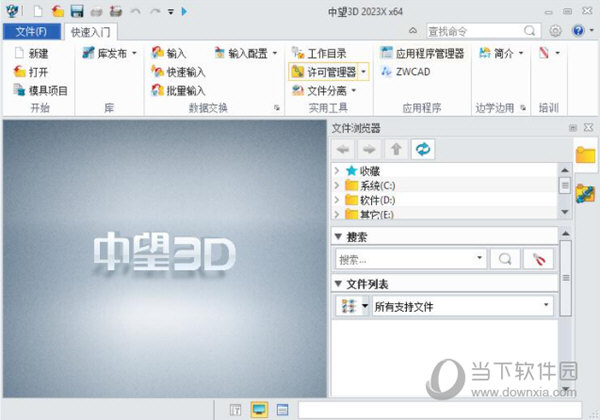Click the Redo arrow icon
The width and height of the screenshot is (600, 420).
(155, 11)
